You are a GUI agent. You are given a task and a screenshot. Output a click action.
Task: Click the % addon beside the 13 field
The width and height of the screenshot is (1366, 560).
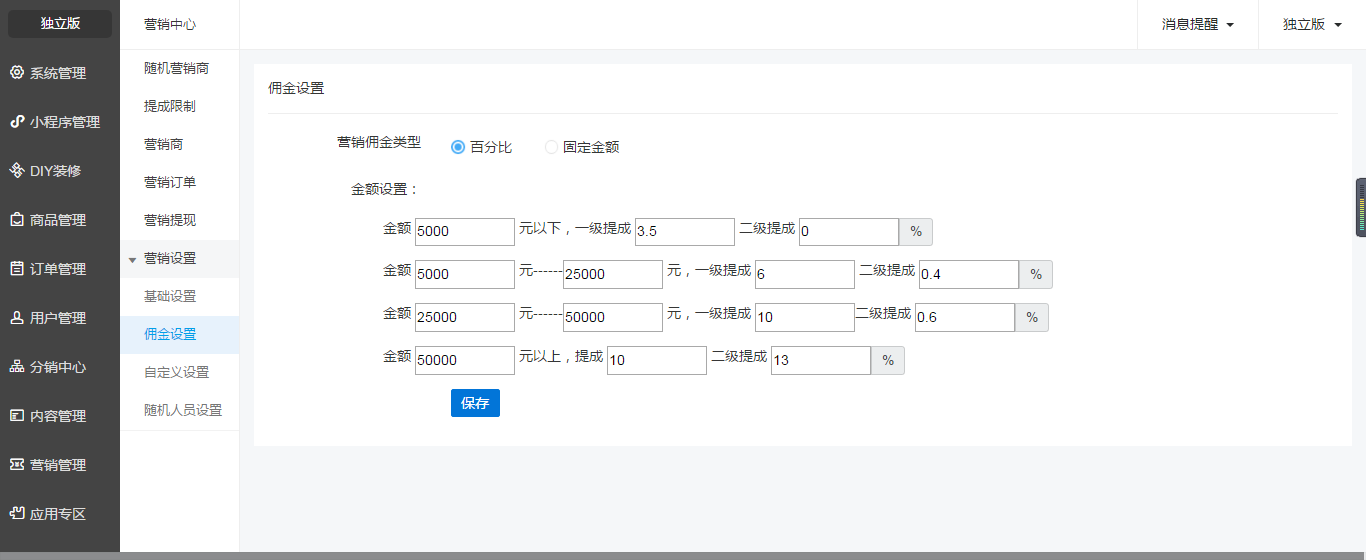888,360
